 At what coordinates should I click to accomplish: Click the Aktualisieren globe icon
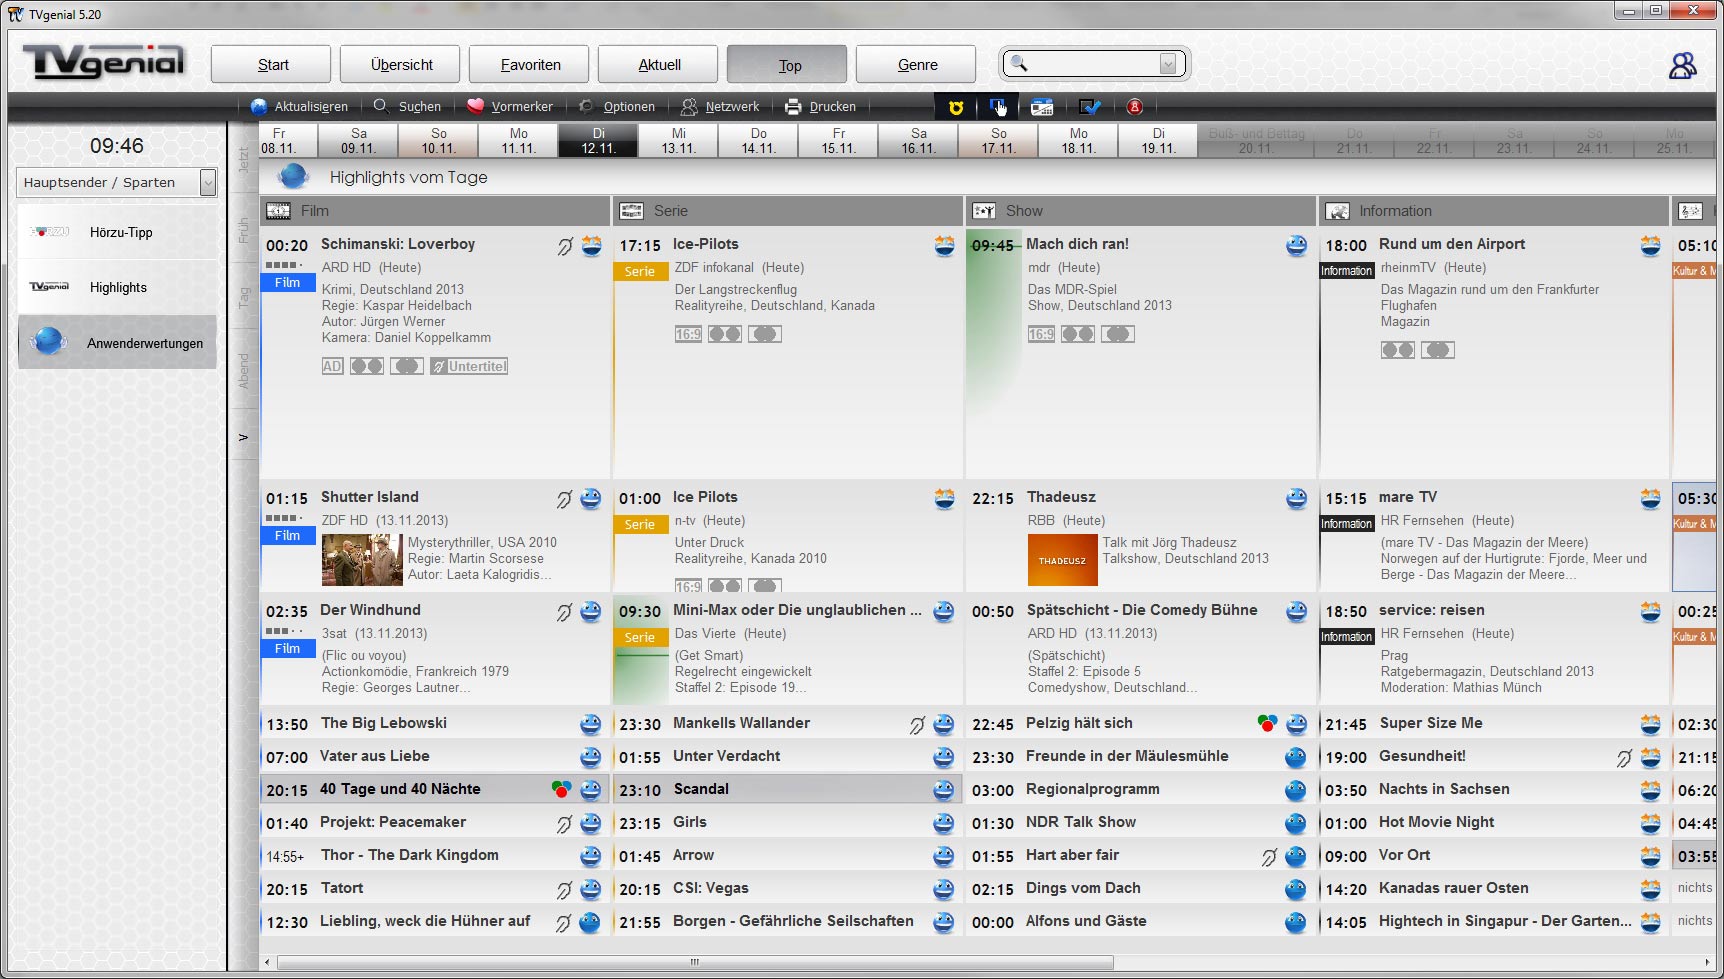click(x=259, y=106)
